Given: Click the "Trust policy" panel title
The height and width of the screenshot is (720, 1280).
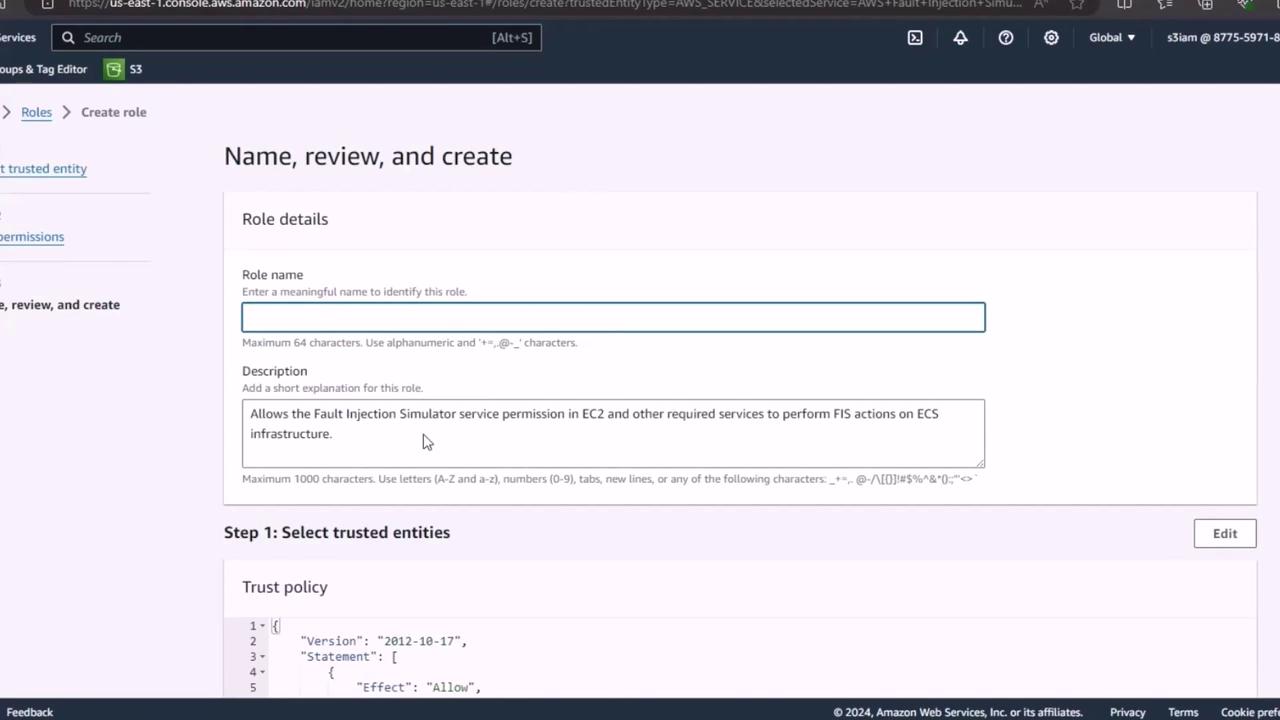Looking at the screenshot, I should click(x=285, y=587).
